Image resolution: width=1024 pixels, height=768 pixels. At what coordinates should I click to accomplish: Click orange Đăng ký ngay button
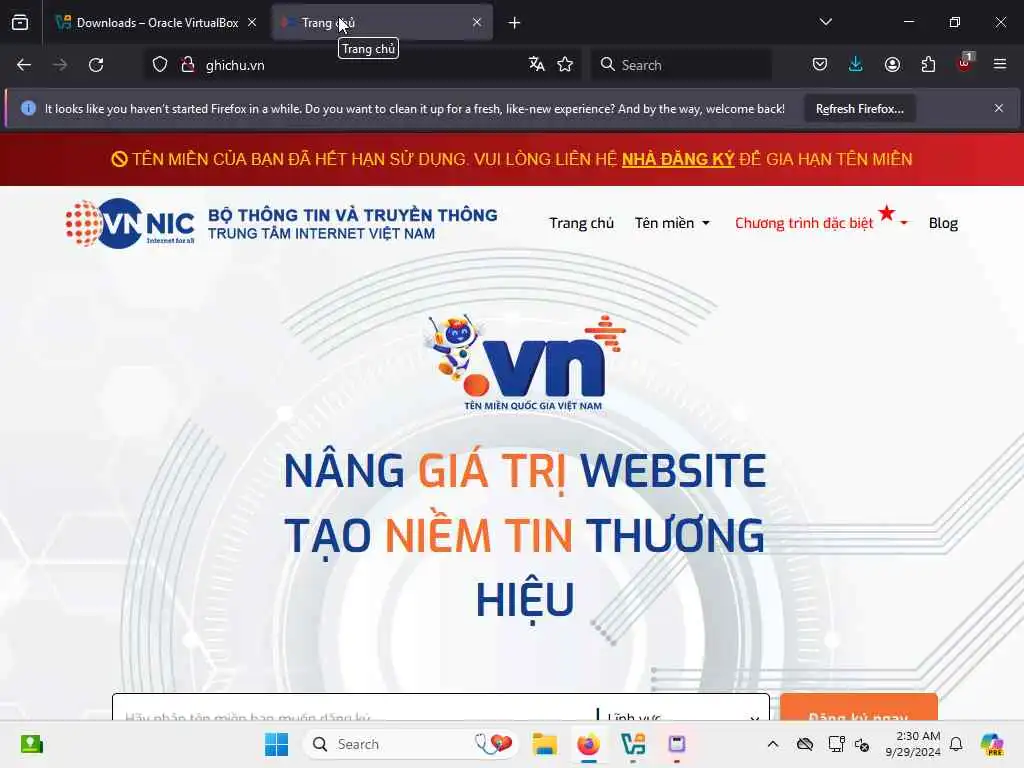859,707
